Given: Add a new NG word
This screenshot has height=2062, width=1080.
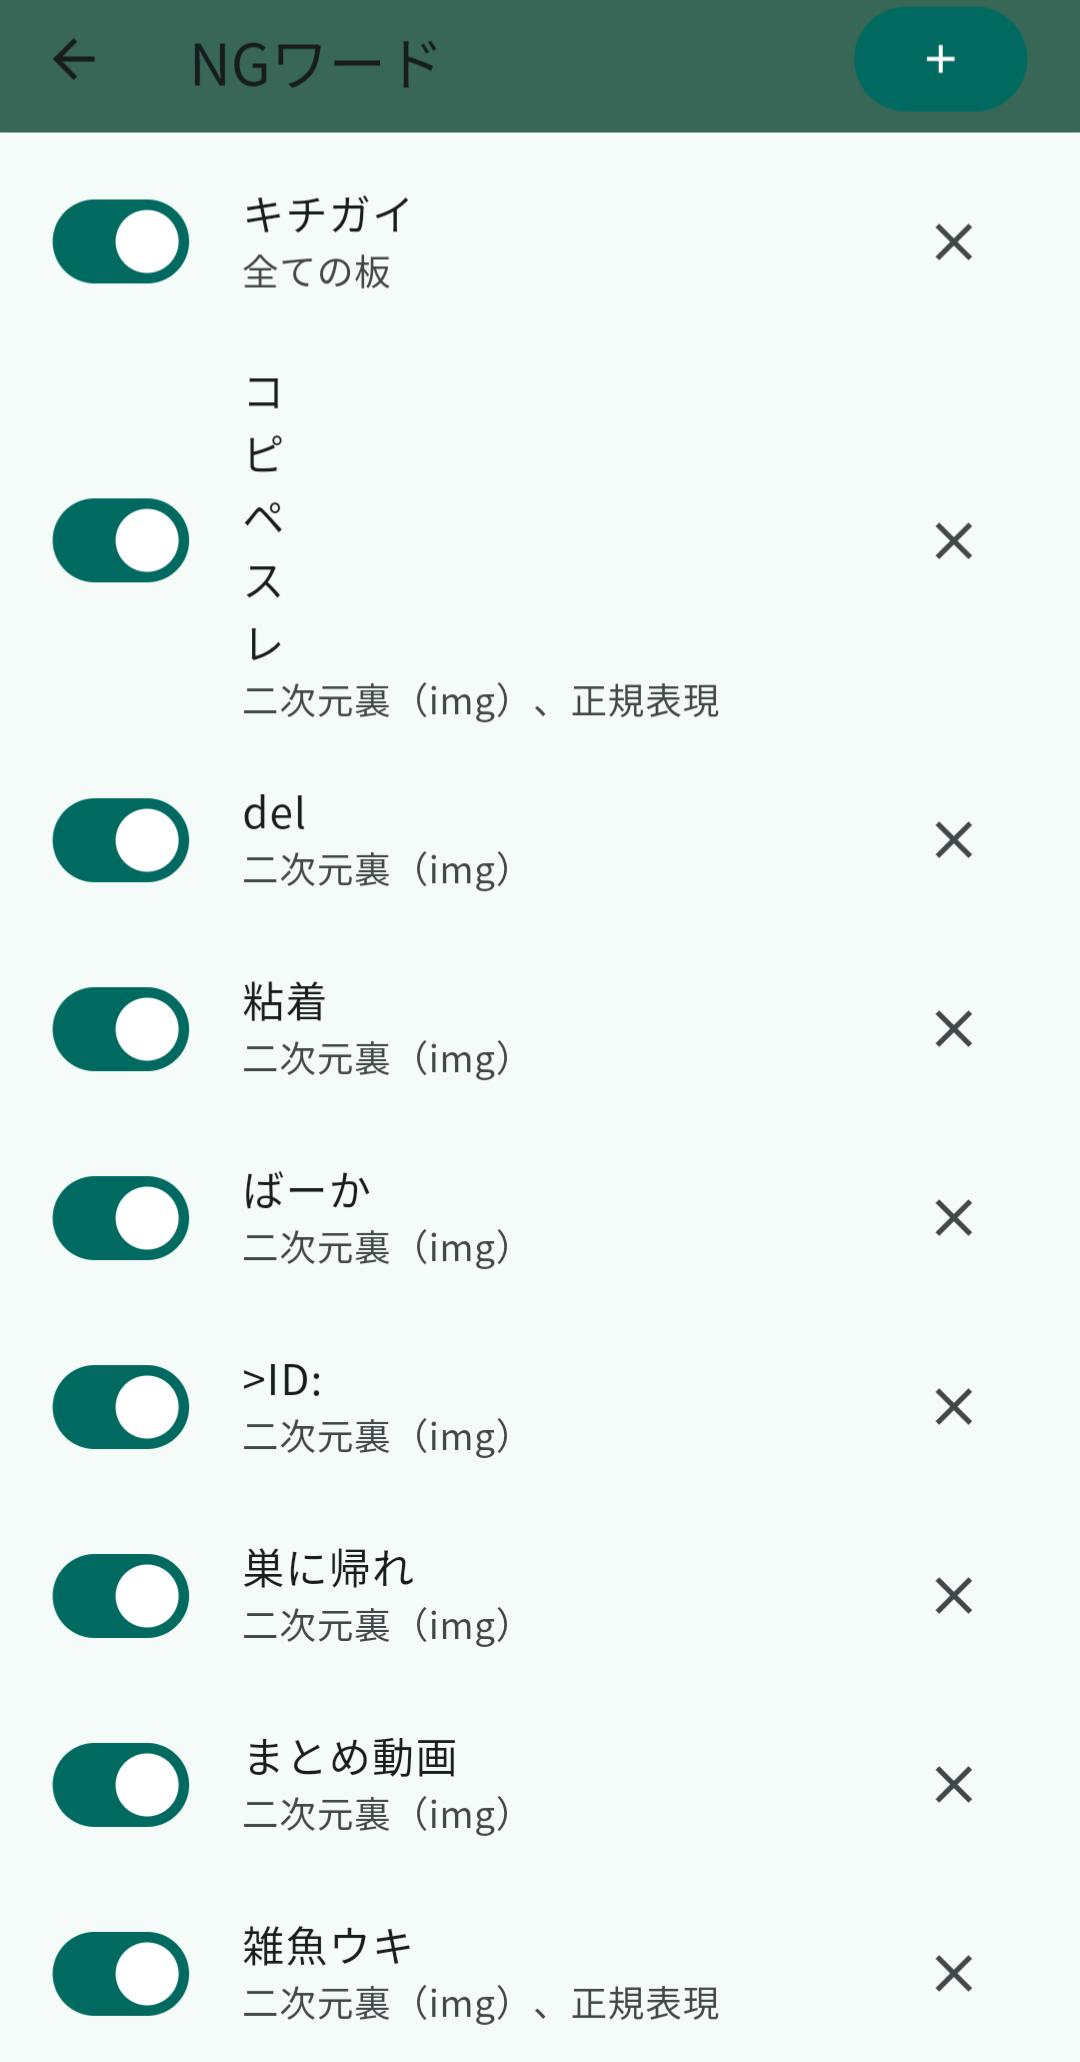Looking at the screenshot, I should tap(940, 60).
